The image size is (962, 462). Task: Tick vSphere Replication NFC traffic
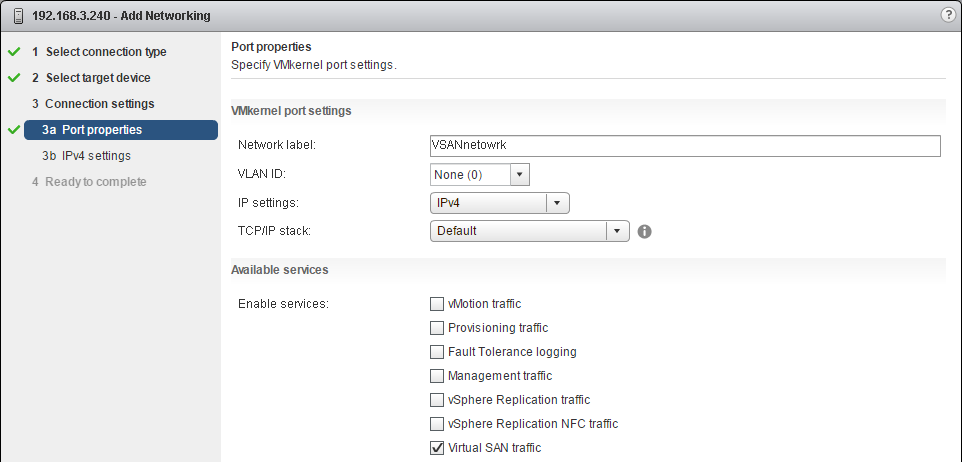click(x=437, y=424)
